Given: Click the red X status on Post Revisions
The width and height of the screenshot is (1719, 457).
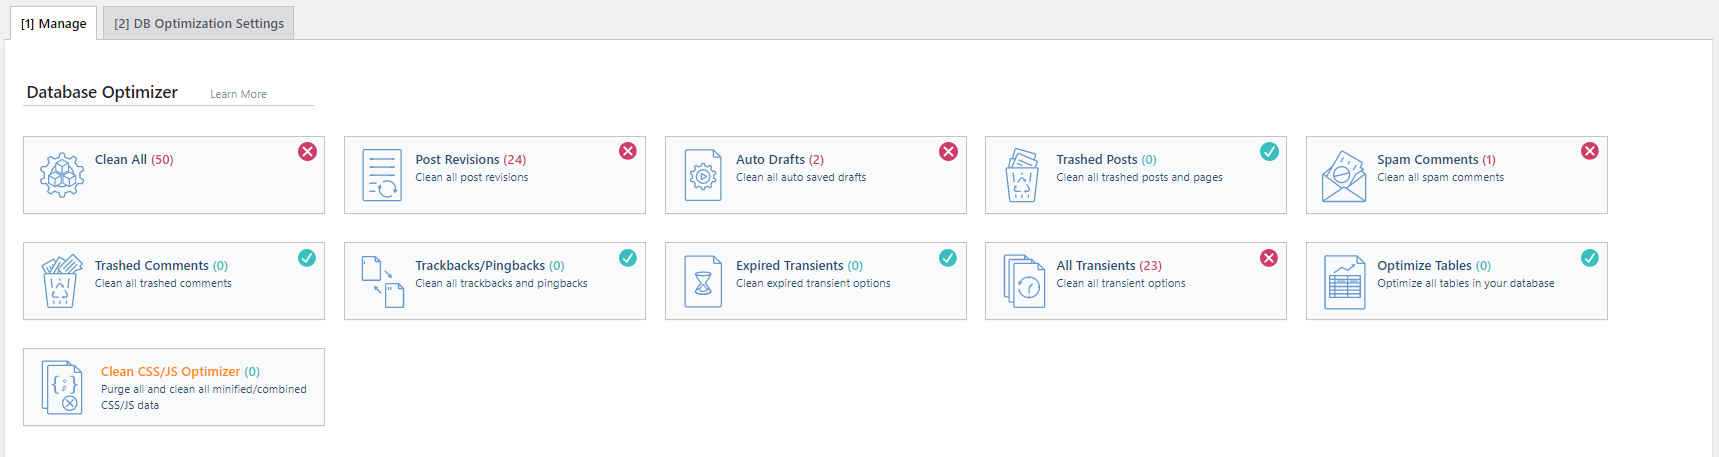Looking at the screenshot, I should click(x=628, y=151).
